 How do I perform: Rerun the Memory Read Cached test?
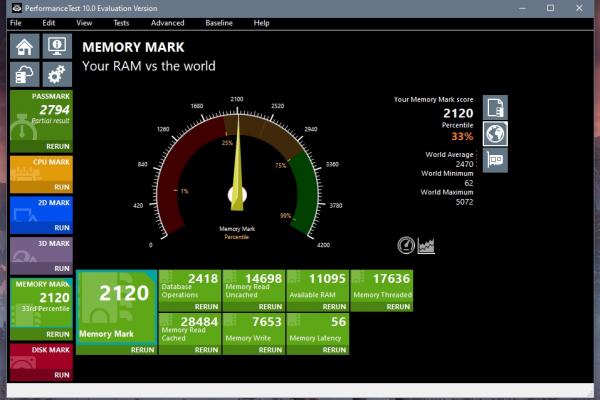206,350
